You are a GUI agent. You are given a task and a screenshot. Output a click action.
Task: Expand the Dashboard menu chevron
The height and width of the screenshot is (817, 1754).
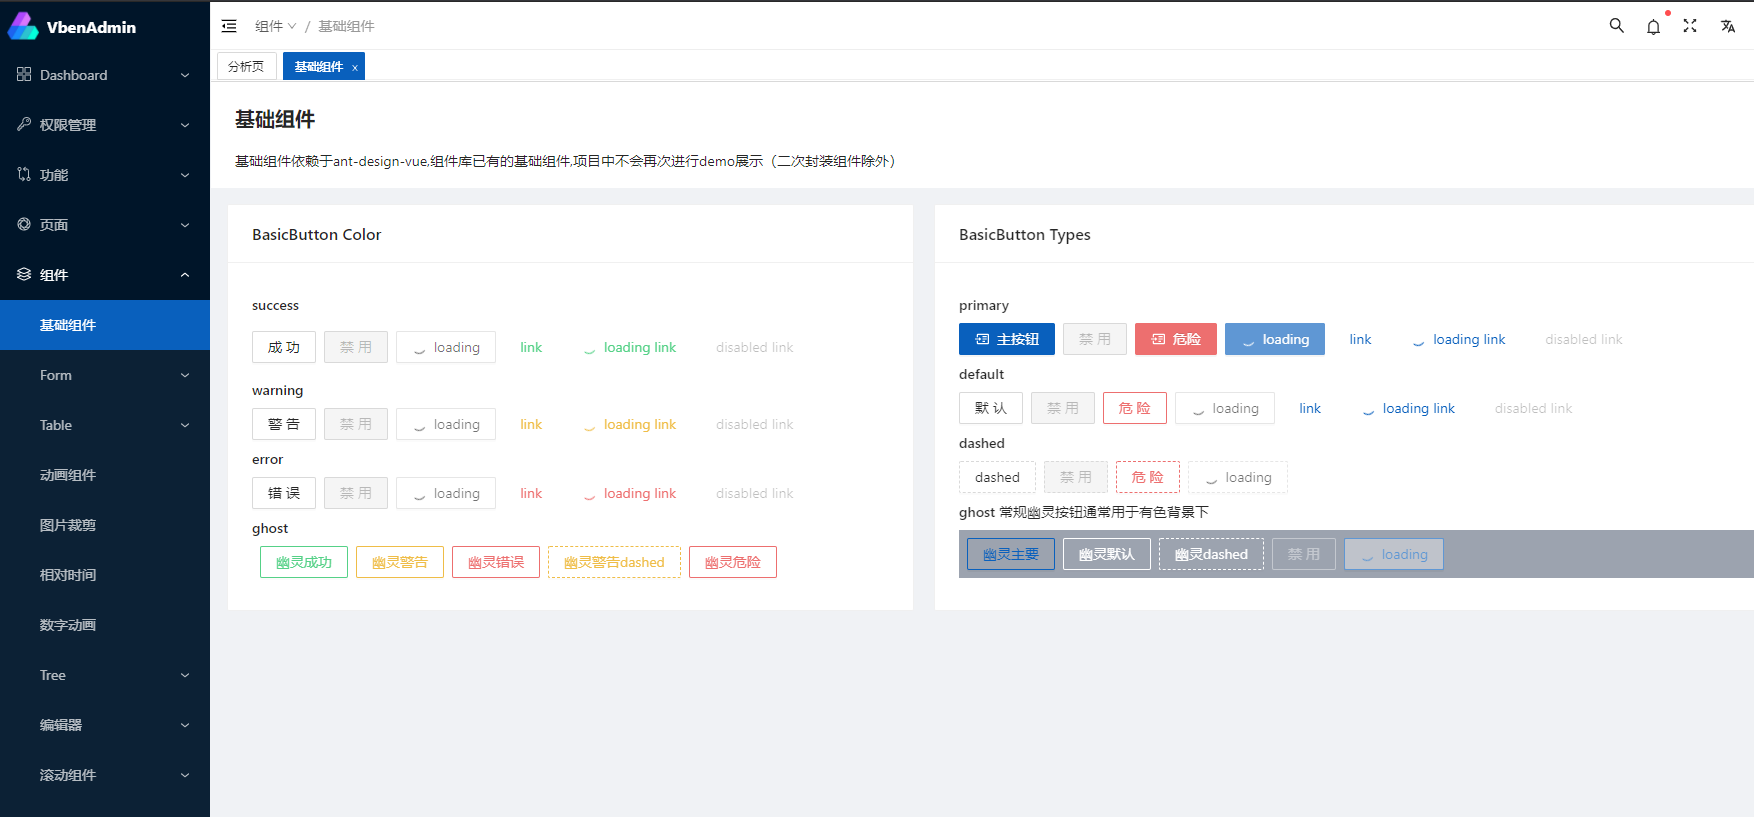(x=185, y=75)
